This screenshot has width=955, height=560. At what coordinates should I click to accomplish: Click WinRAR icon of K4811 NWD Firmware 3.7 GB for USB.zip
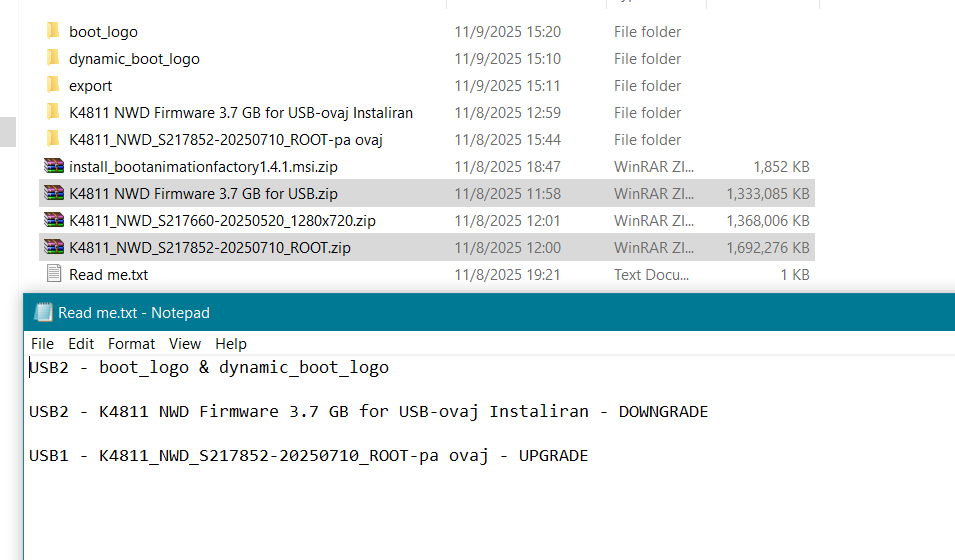point(54,193)
